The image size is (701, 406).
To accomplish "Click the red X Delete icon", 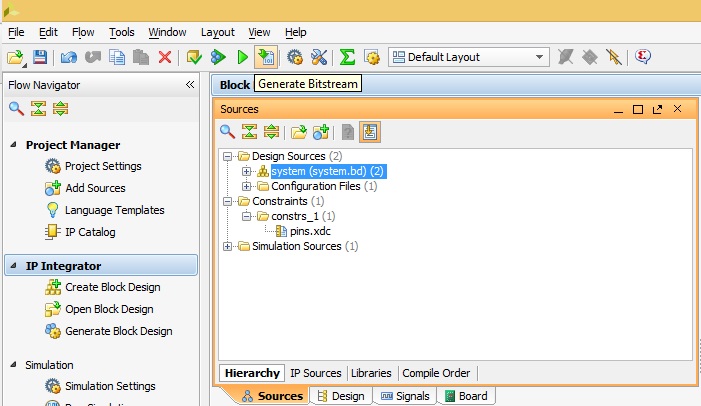I will [x=165, y=57].
